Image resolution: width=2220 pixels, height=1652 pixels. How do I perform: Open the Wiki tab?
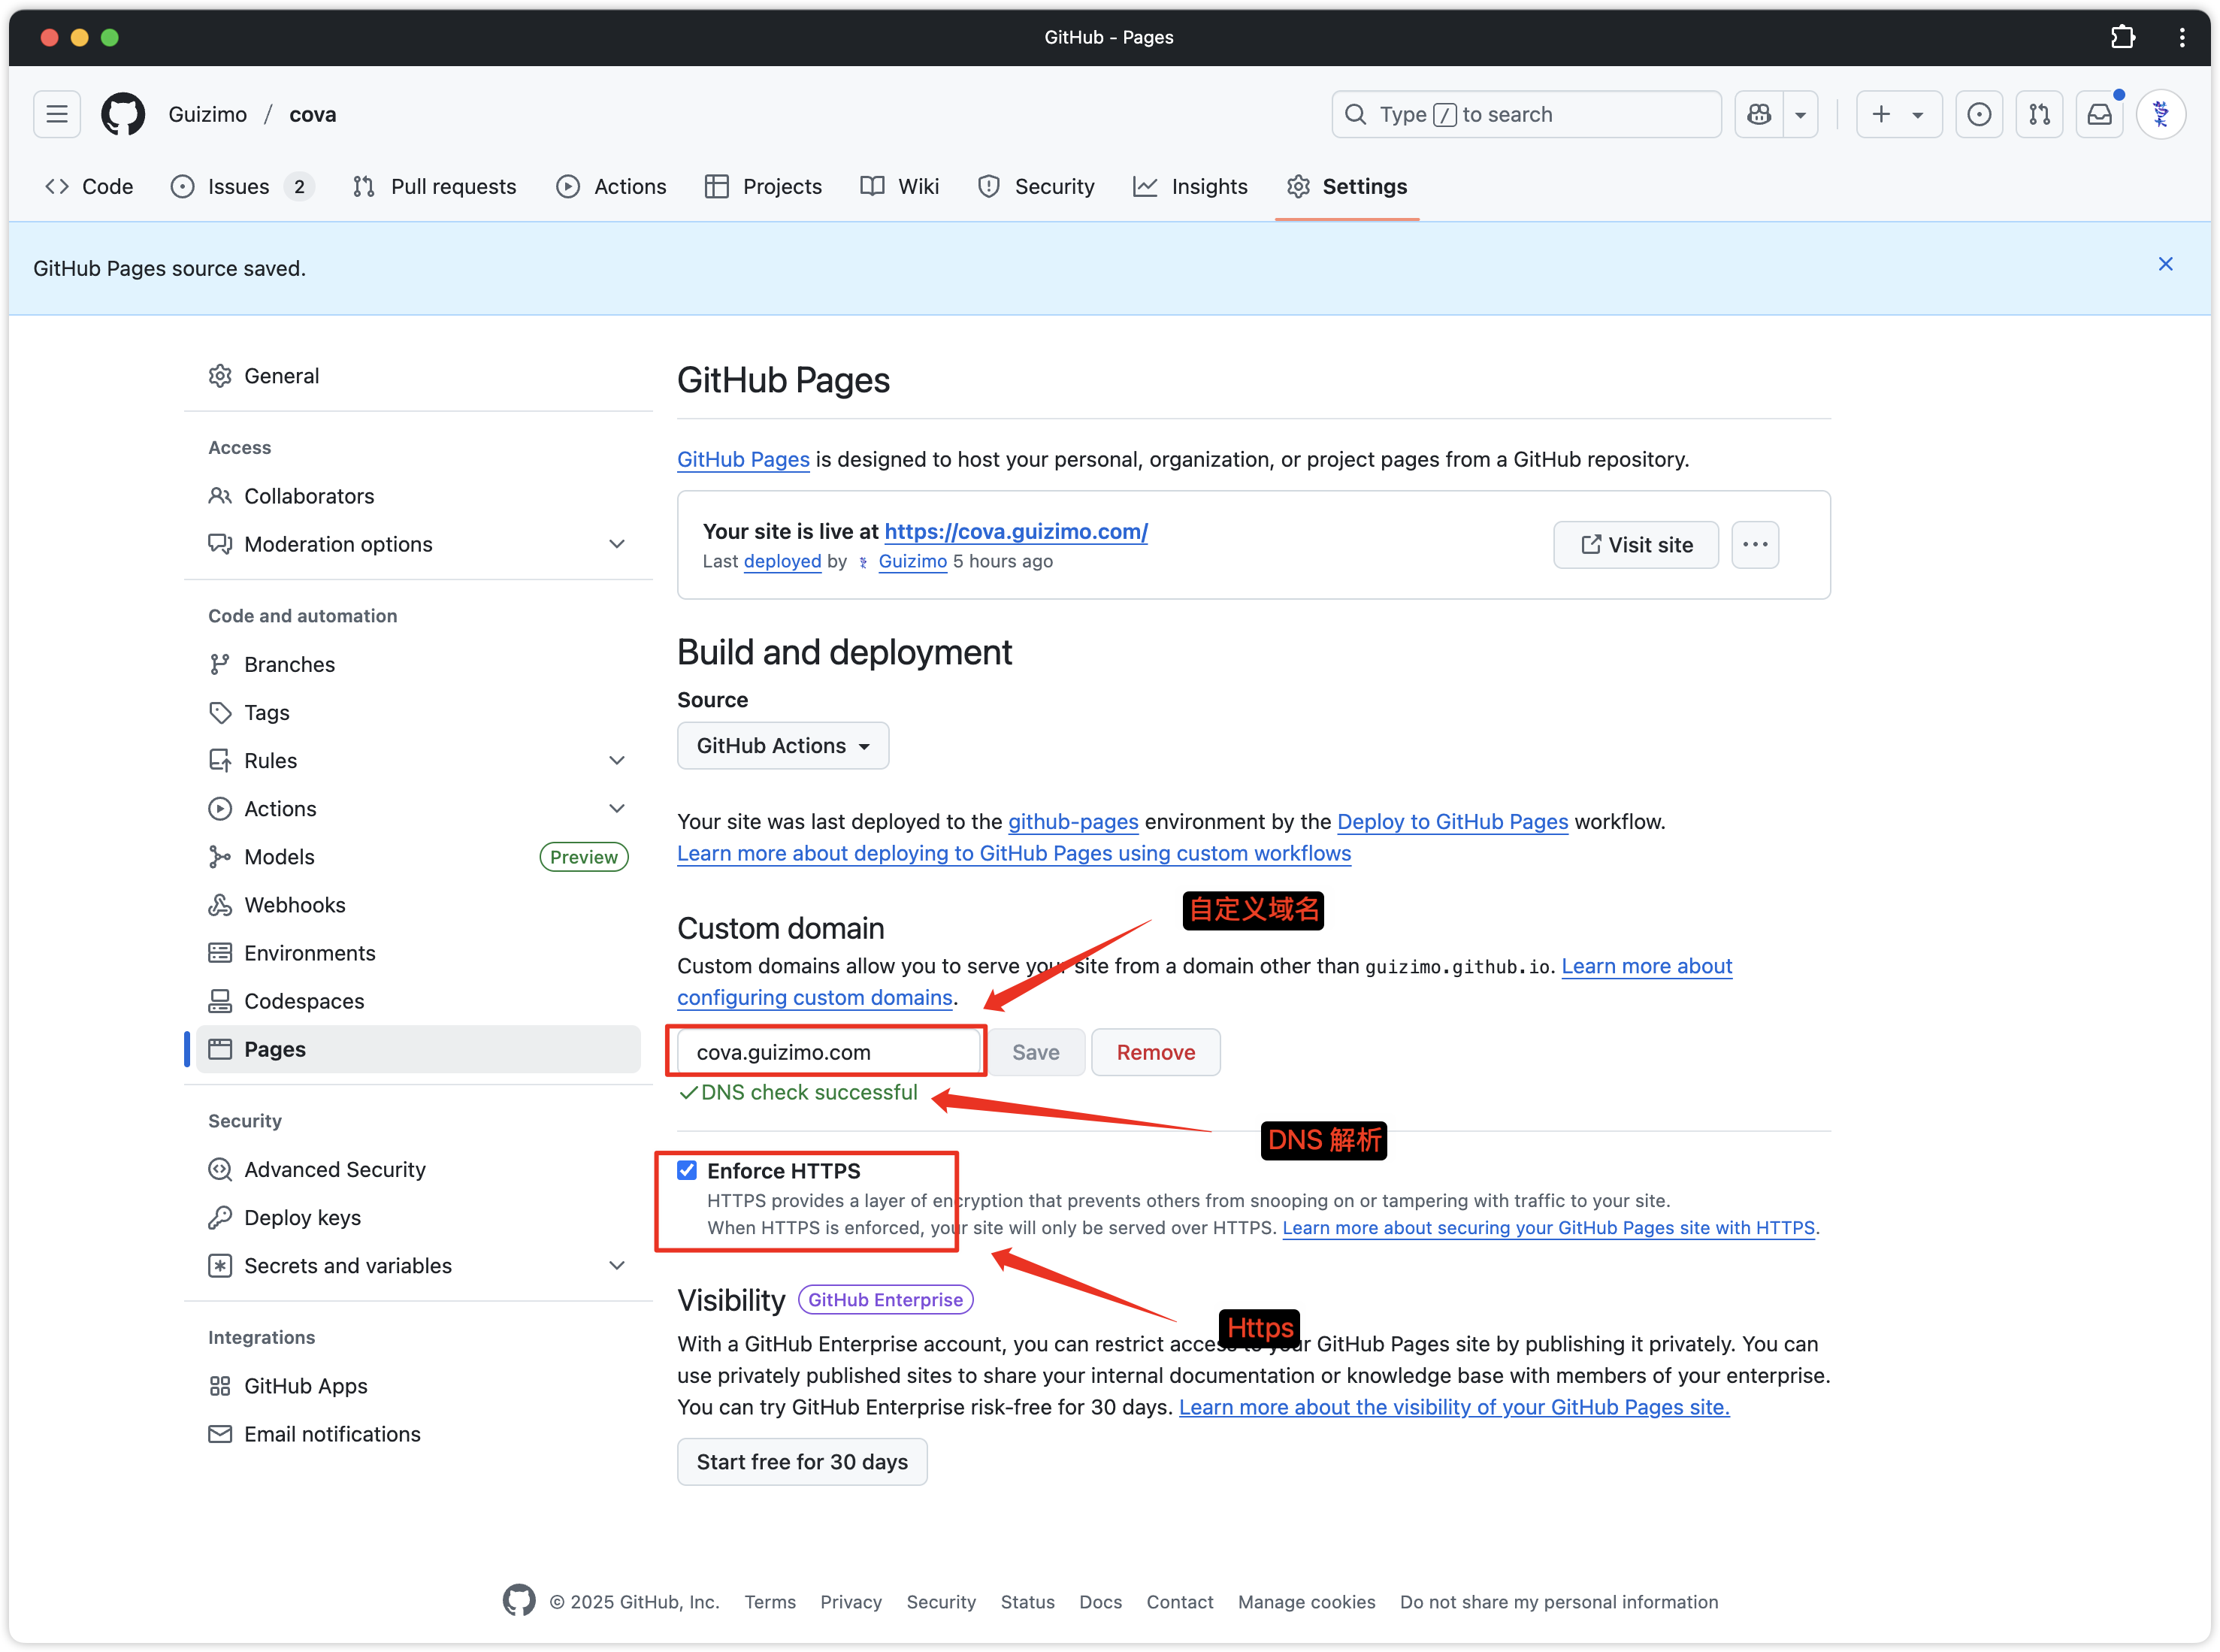(899, 187)
